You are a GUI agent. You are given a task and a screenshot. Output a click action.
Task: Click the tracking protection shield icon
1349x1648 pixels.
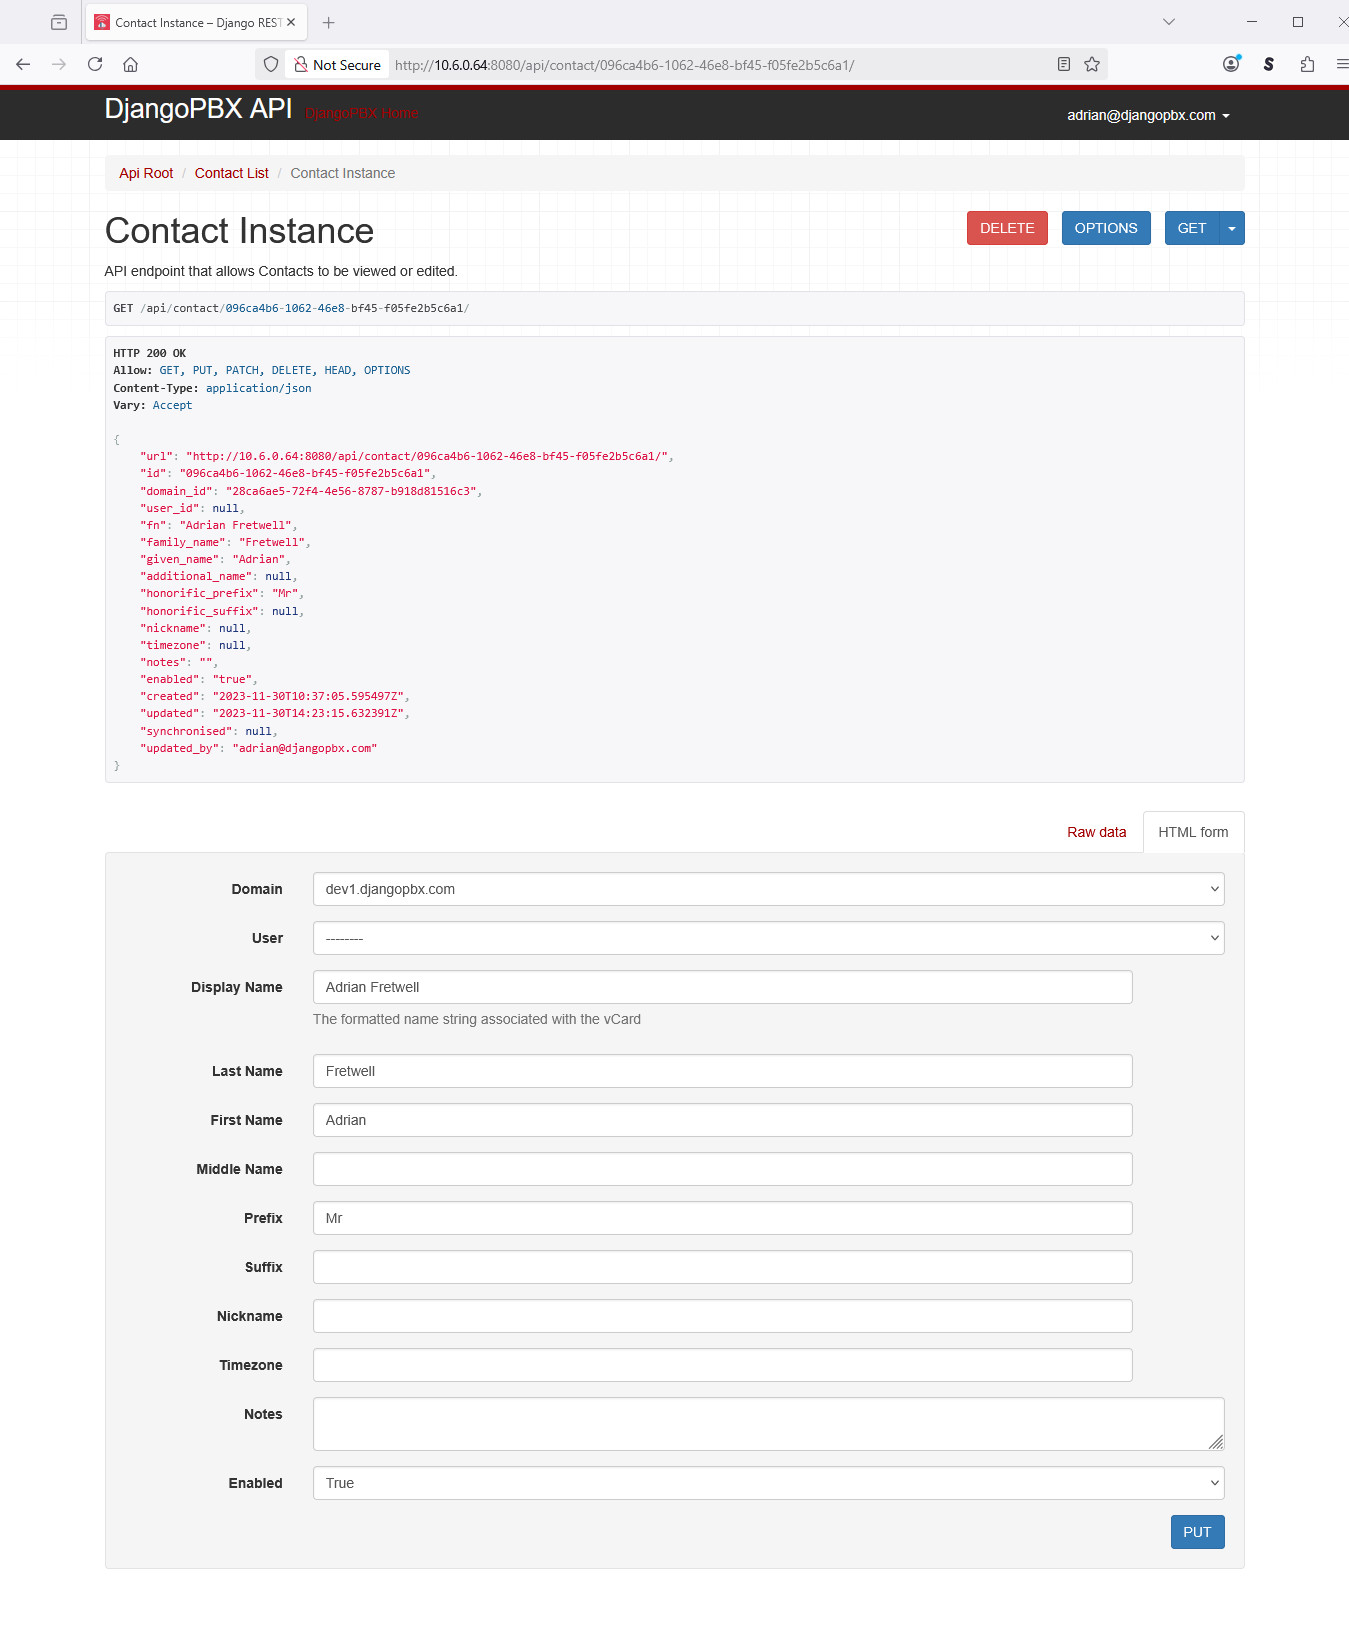click(x=271, y=64)
